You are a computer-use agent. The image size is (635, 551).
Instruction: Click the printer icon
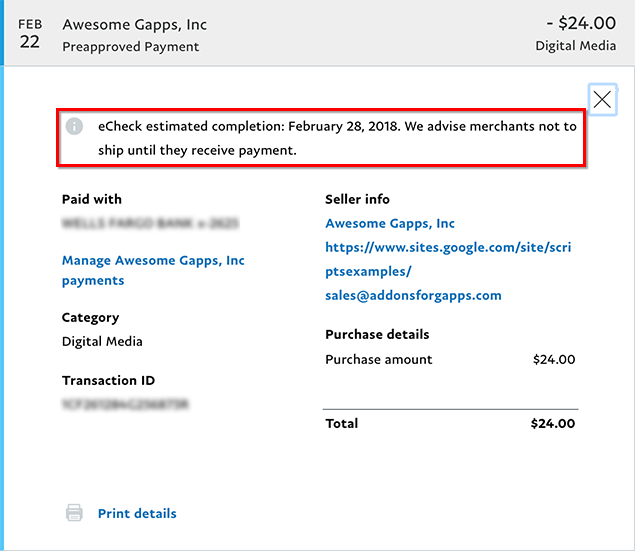(x=74, y=513)
